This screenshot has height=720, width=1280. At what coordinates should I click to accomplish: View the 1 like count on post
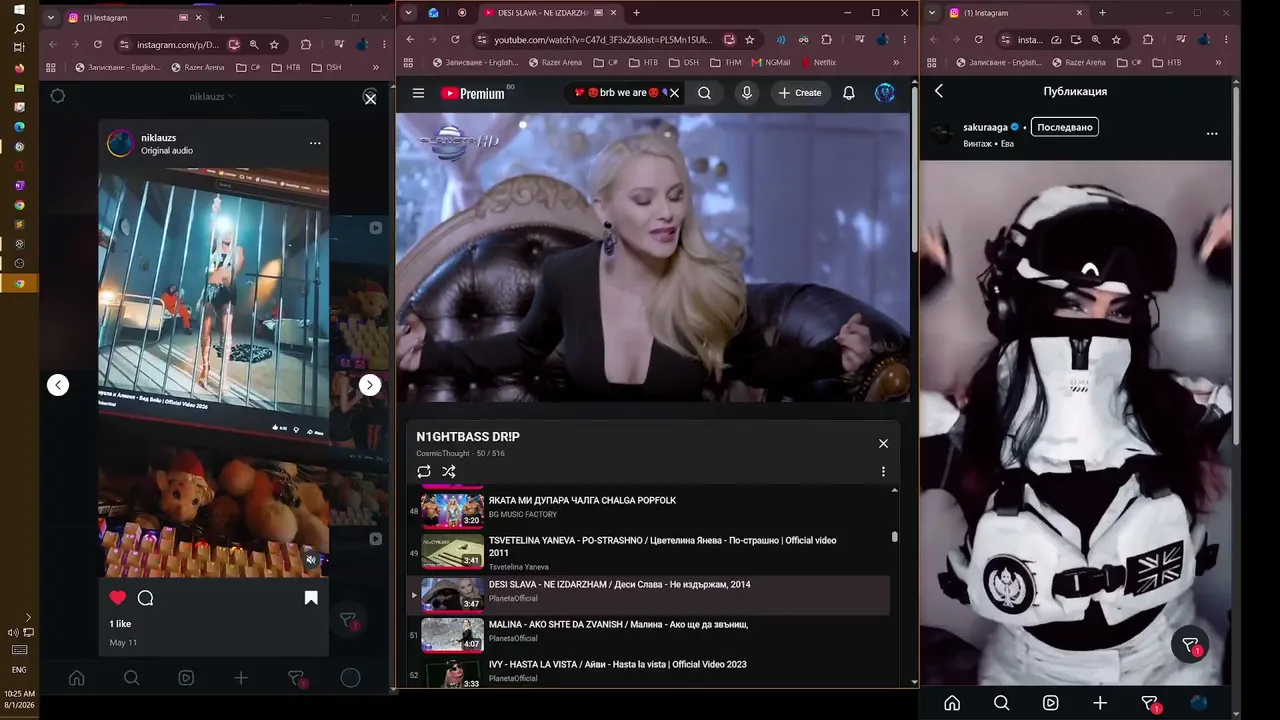120,624
